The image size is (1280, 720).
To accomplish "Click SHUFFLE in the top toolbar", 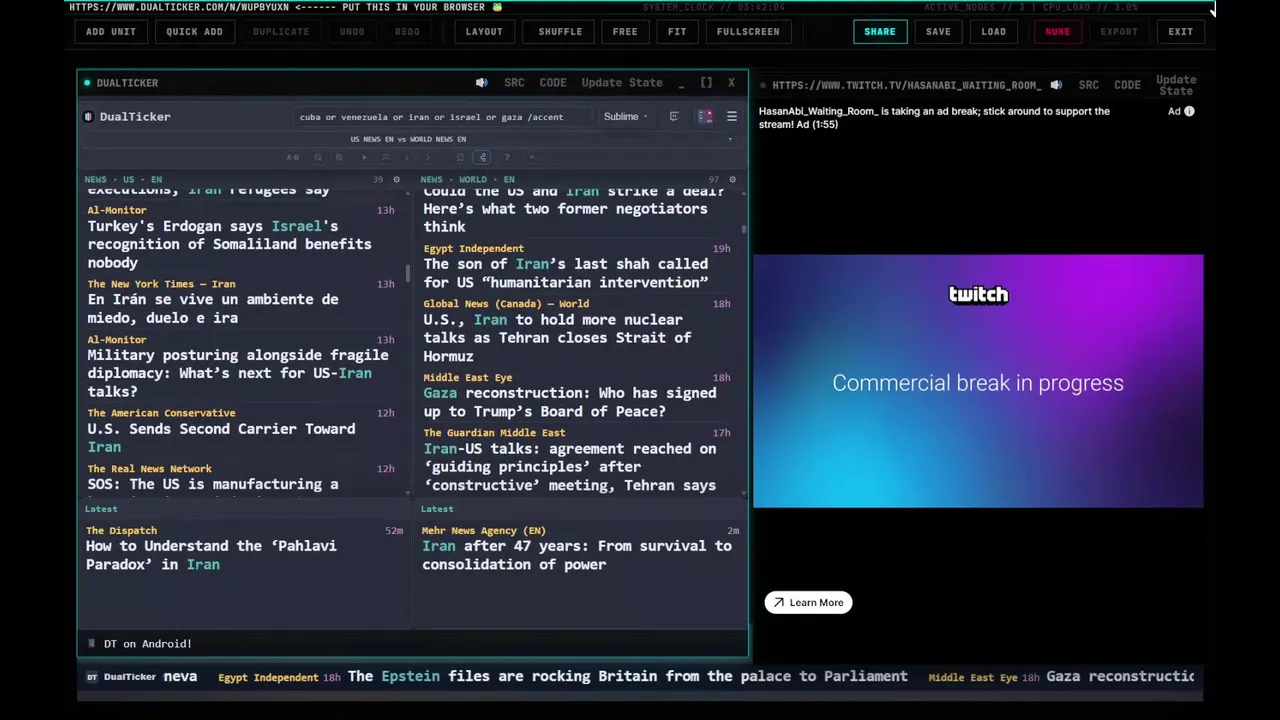I will click(x=560, y=31).
